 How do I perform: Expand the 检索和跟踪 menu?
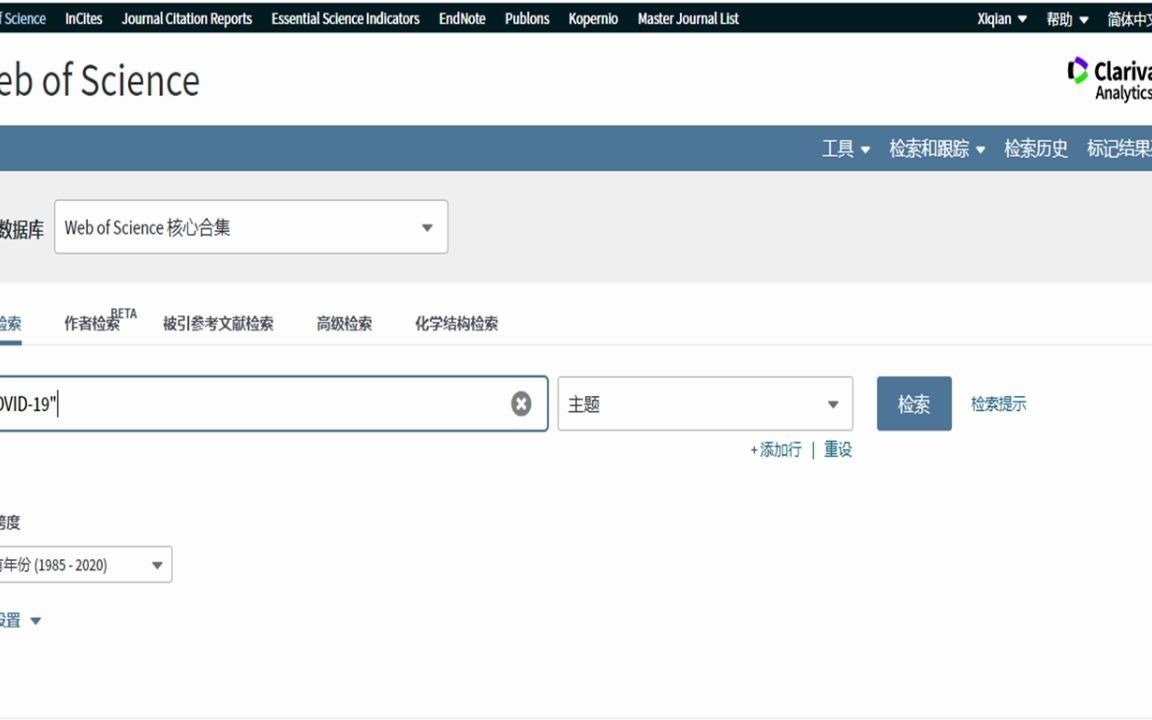(937, 148)
